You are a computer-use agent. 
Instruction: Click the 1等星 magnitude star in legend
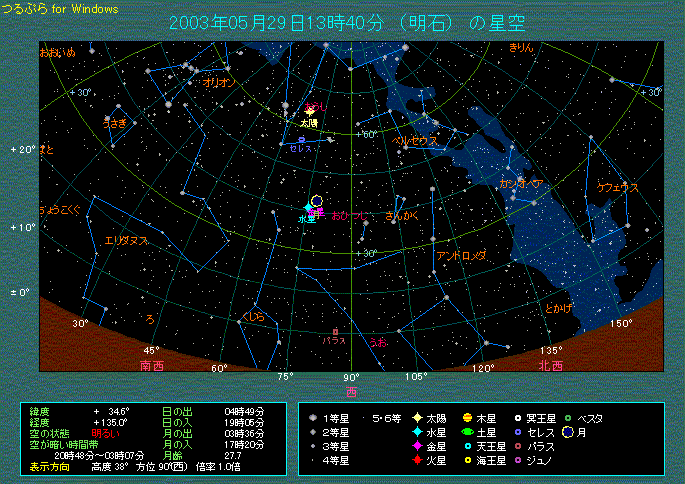313,417
